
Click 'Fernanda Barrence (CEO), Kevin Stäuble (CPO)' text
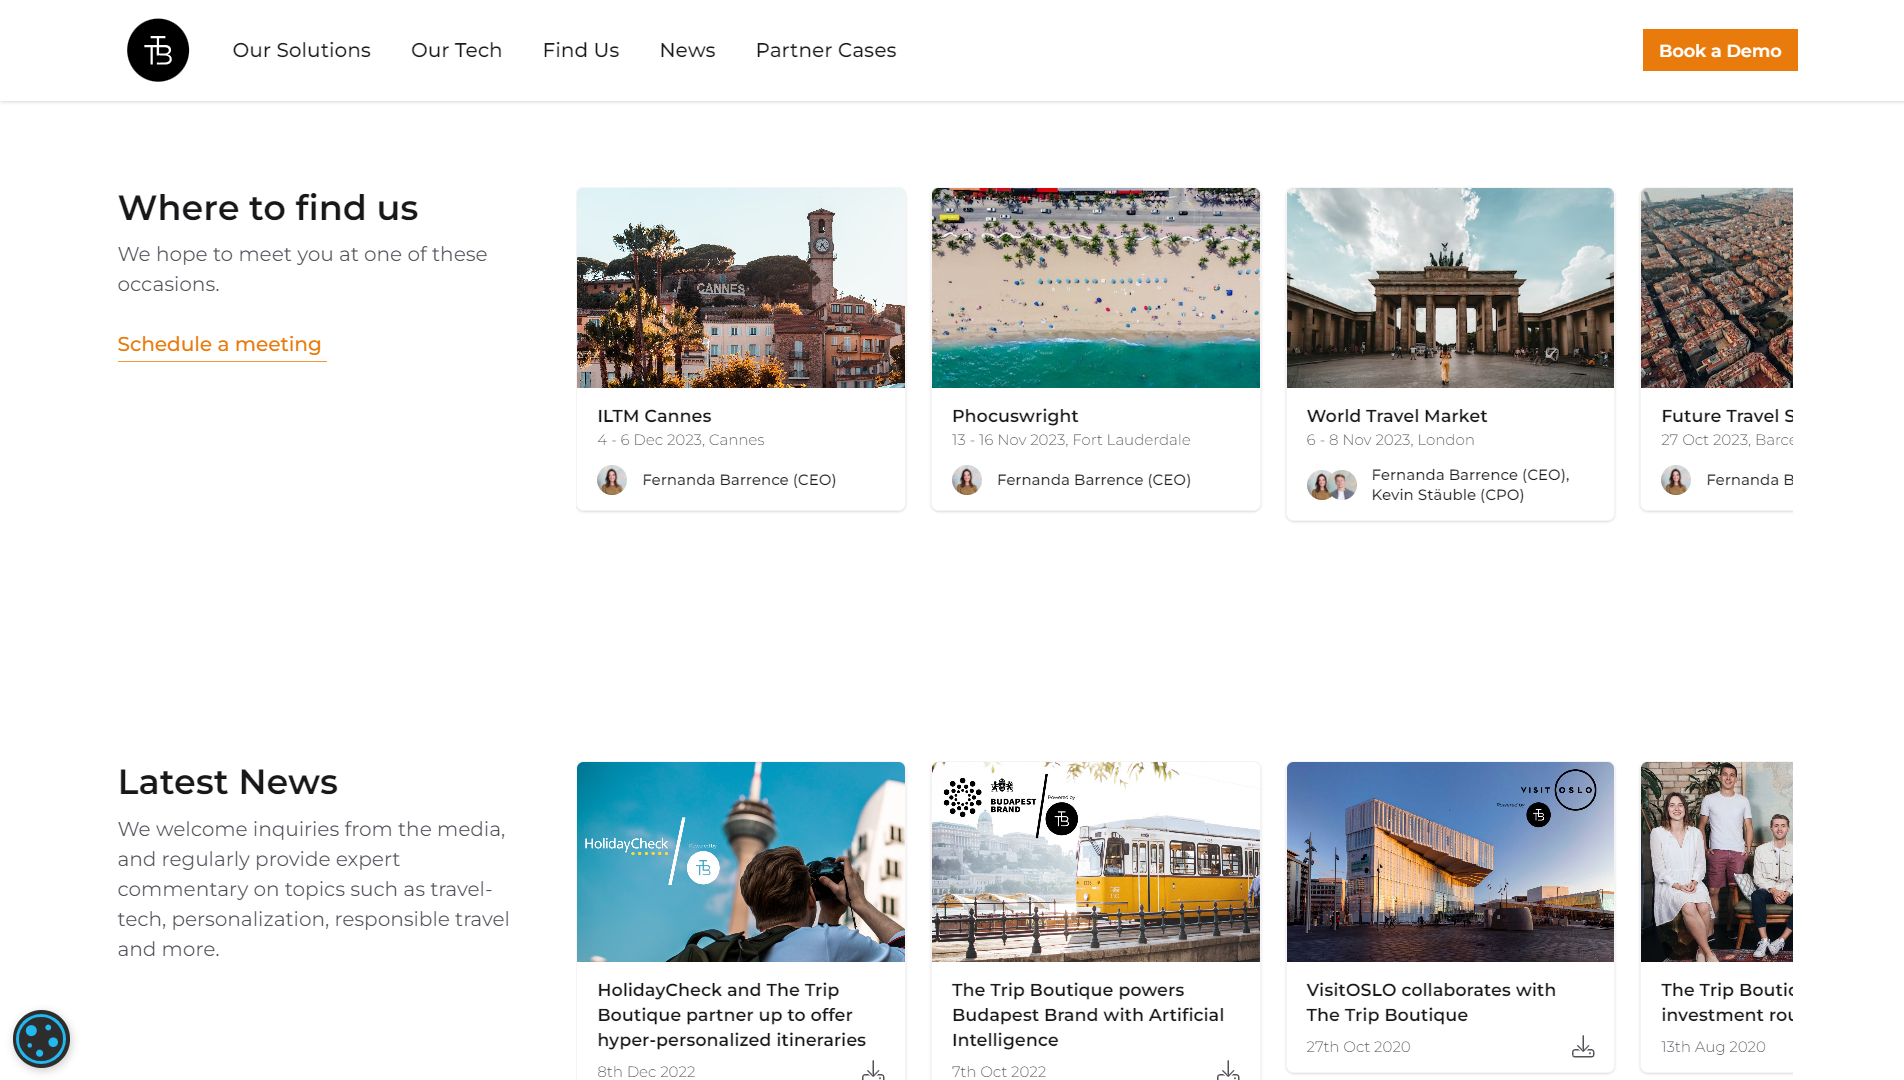click(1470, 485)
